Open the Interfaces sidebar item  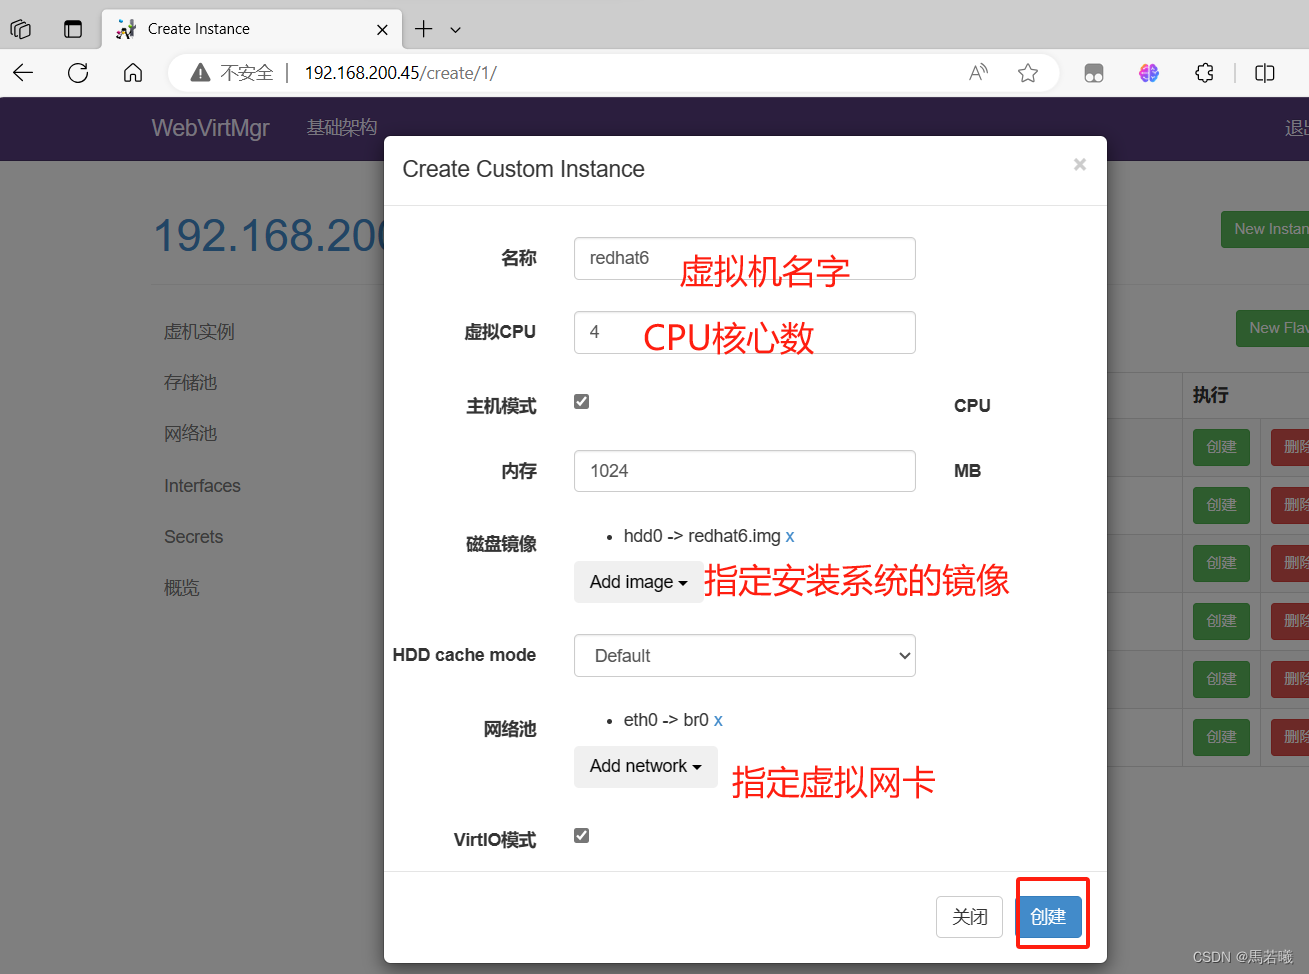tap(202, 486)
